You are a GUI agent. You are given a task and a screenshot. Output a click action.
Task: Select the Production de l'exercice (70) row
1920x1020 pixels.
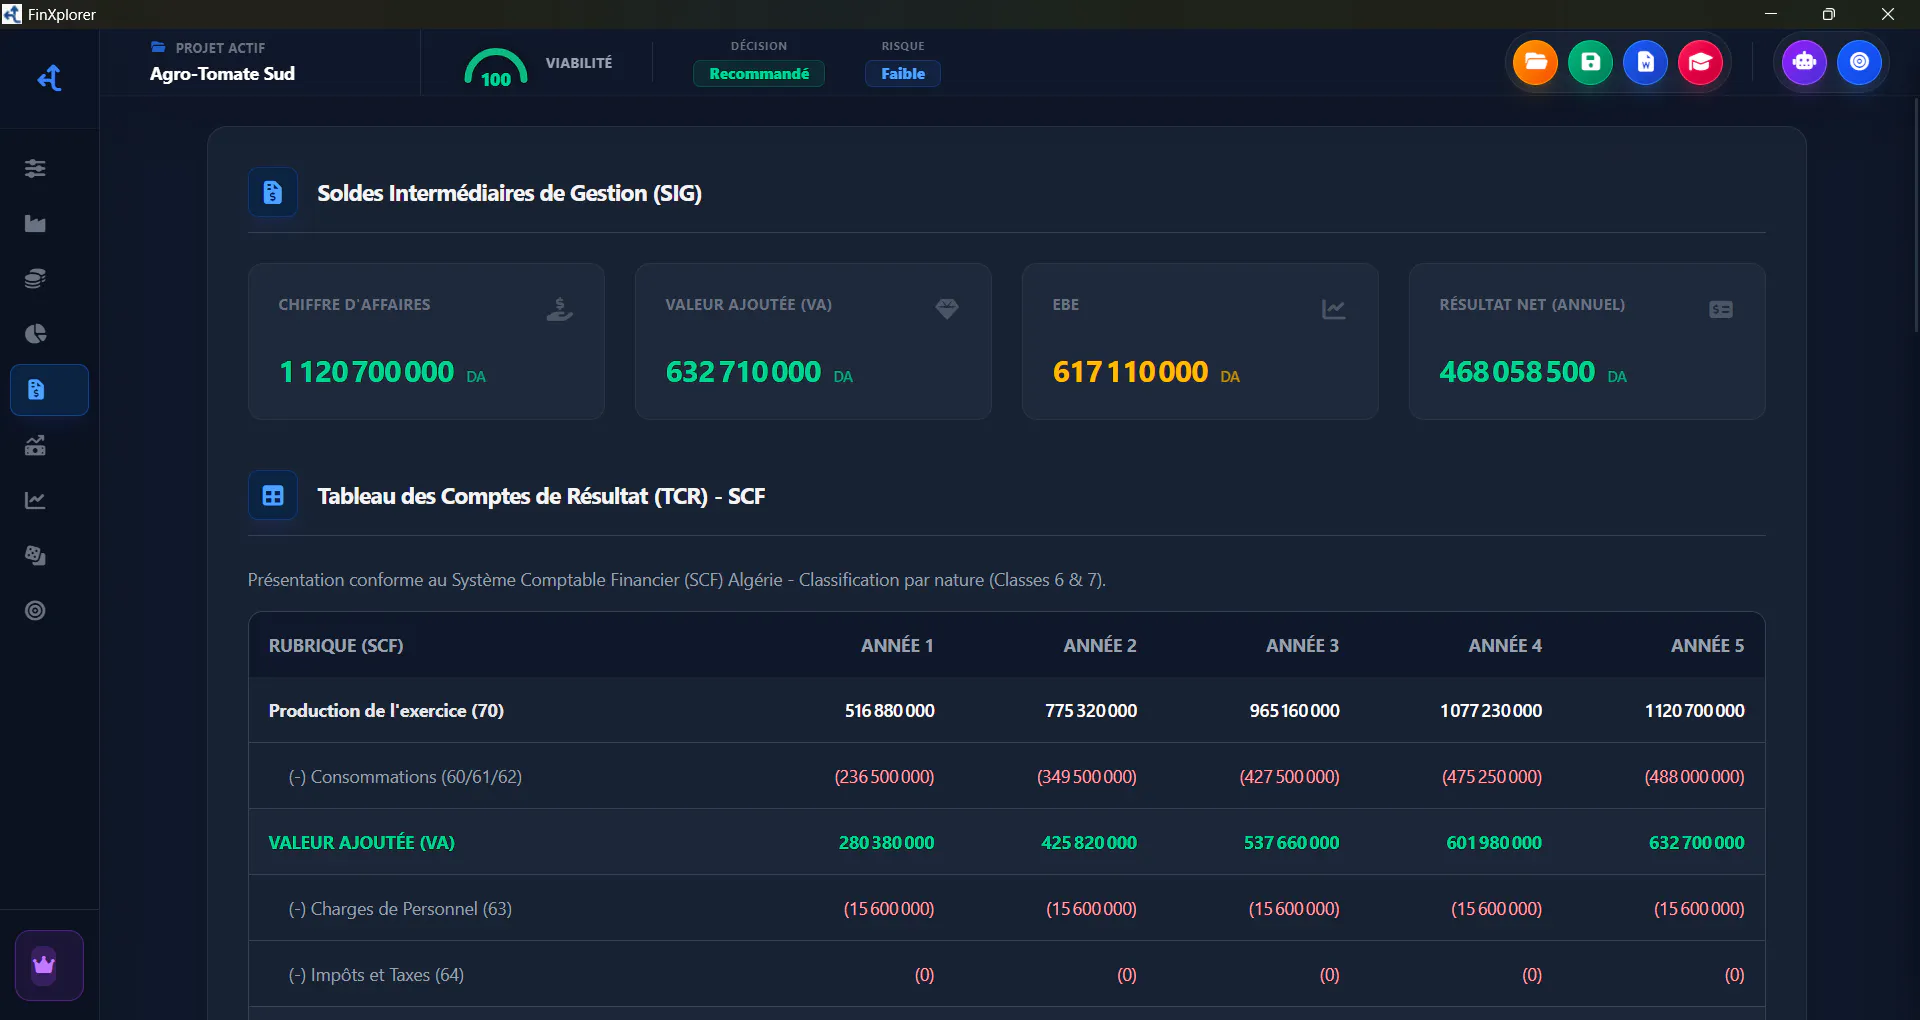(x=1007, y=710)
